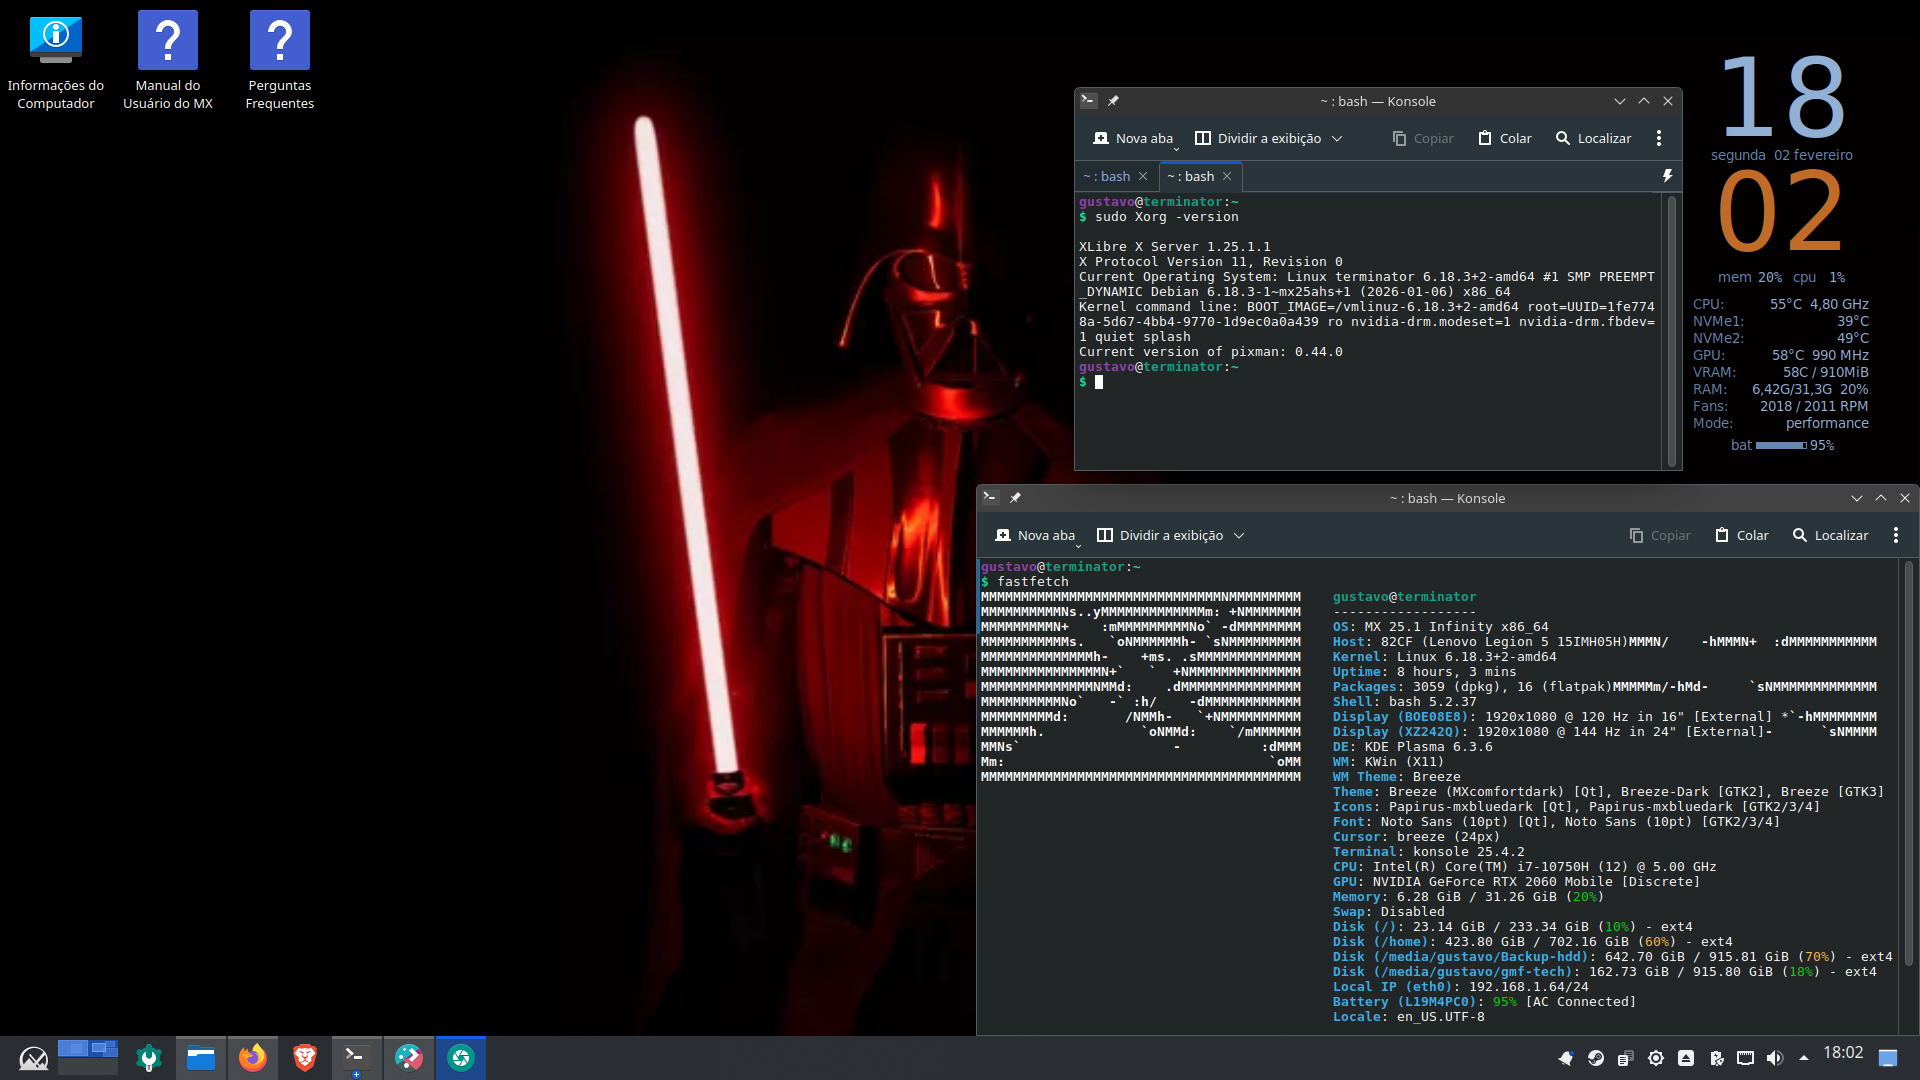The width and height of the screenshot is (1920, 1080).
Task: Activate the screenshot tool on the taskbar
Action: (x=461, y=1058)
